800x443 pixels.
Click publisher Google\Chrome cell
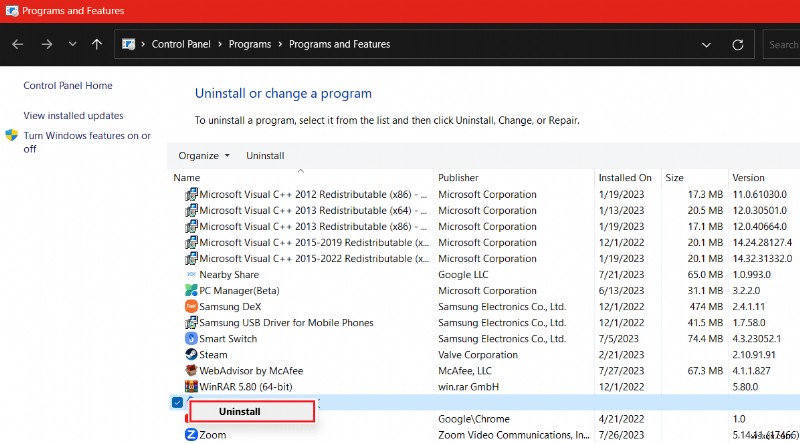(474, 419)
